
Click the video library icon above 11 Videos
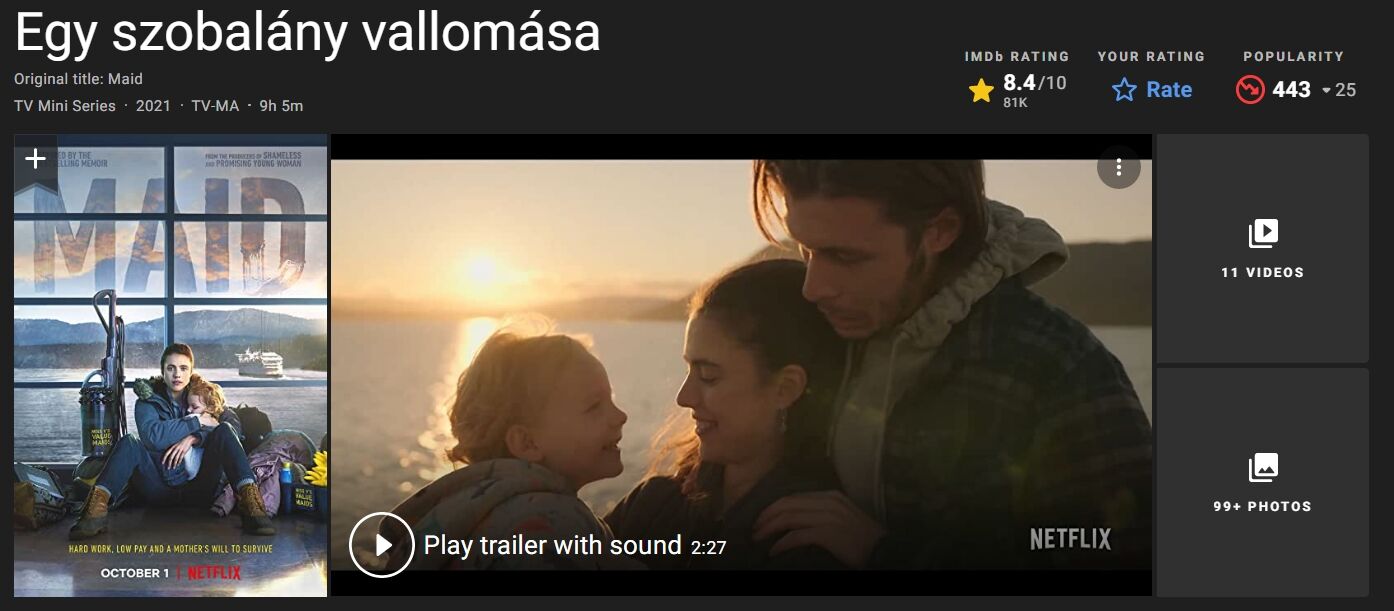pyautogui.click(x=1263, y=234)
